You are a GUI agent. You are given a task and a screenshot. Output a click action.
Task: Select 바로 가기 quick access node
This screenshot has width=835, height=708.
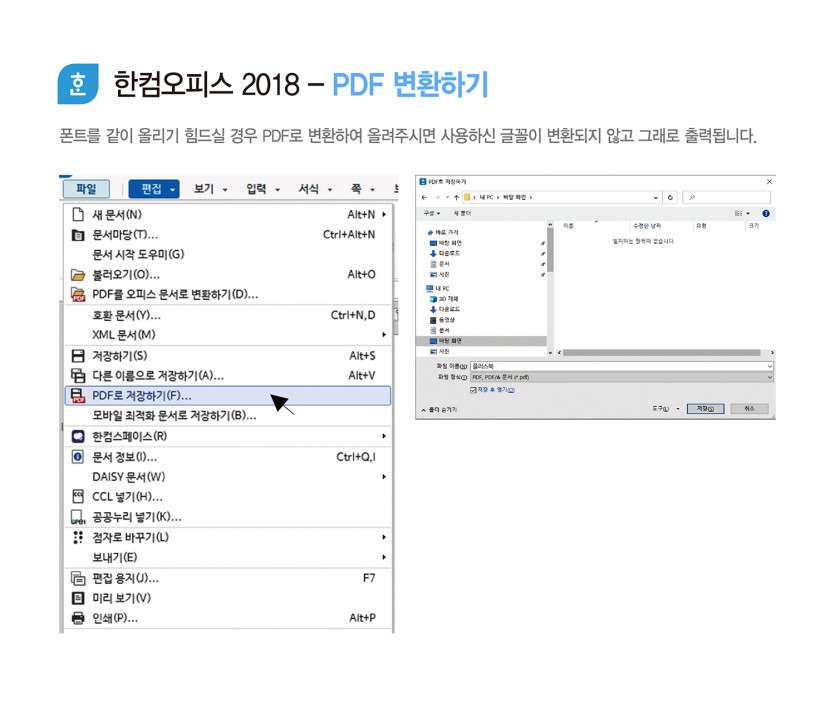point(443,233)
